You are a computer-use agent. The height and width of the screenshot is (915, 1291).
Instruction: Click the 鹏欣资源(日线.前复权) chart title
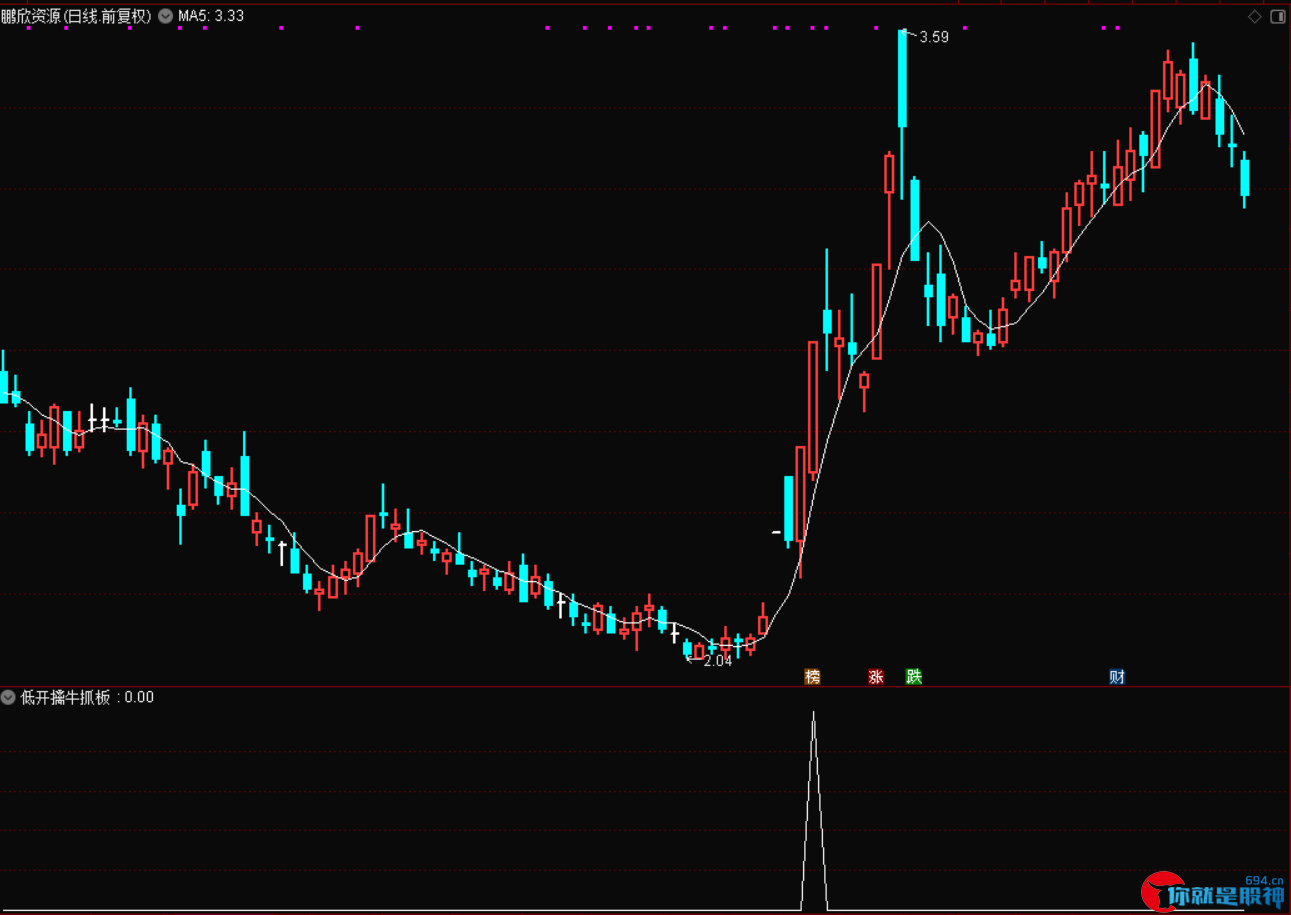point(77,16)
